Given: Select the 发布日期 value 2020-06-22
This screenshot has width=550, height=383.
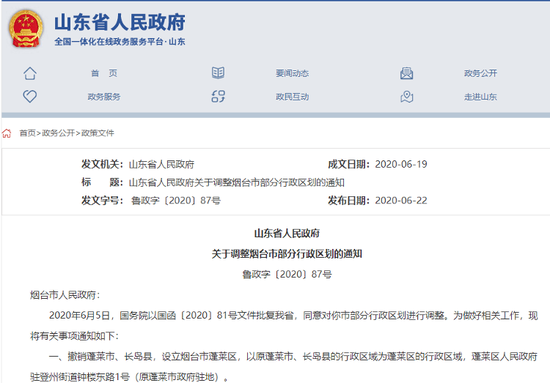Looking at the screenshot, I should (x=401, y=201).
